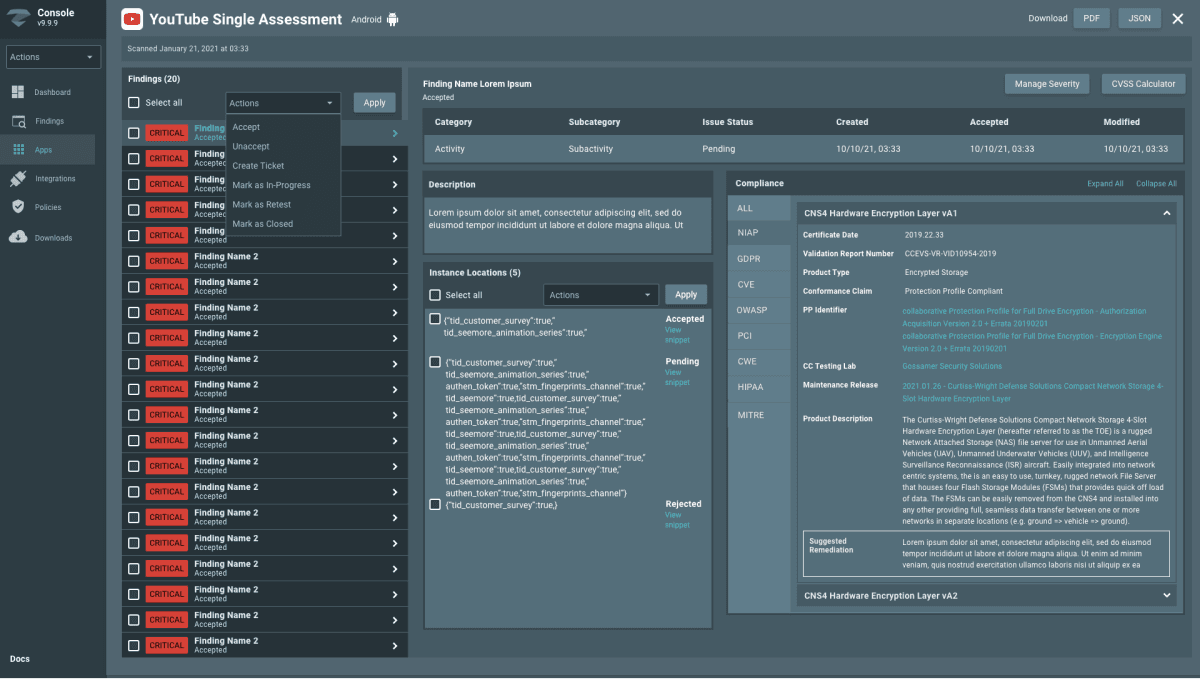Check the Select all box in Instance Locations
The height and width of the screenshot is (679, 1200).
(x=436, y=294)
